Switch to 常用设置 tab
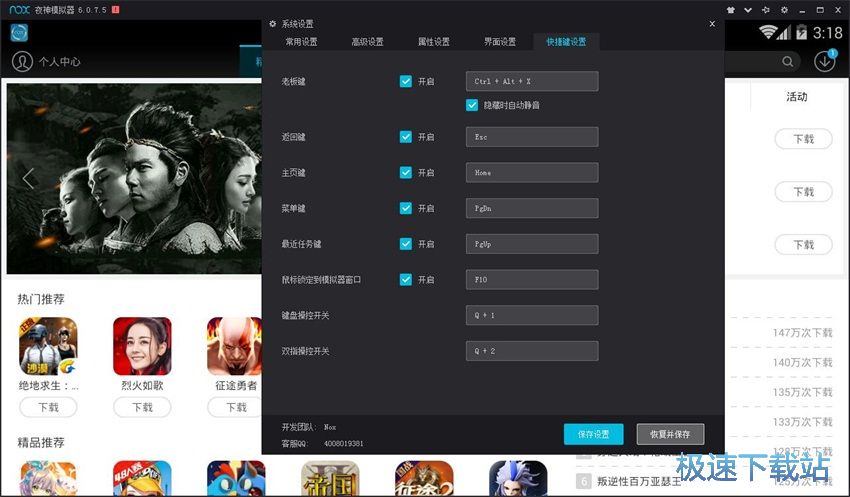Screen dimensions: 850x497 301,42
